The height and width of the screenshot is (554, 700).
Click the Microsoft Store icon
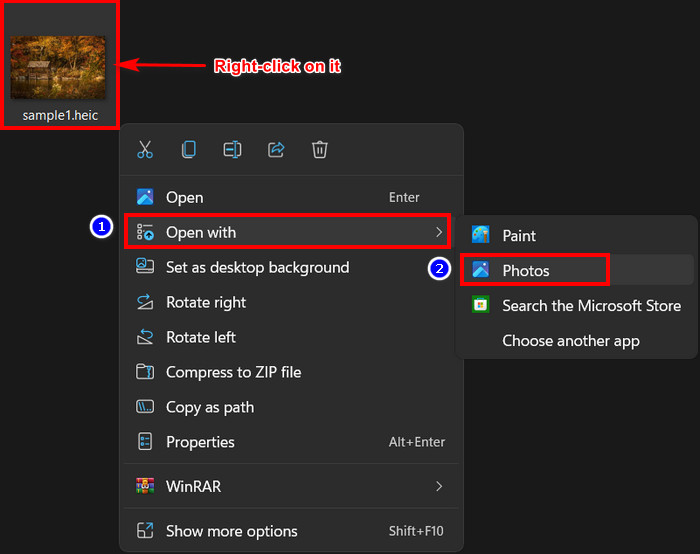pyautogui.click(x=481, y=305)
